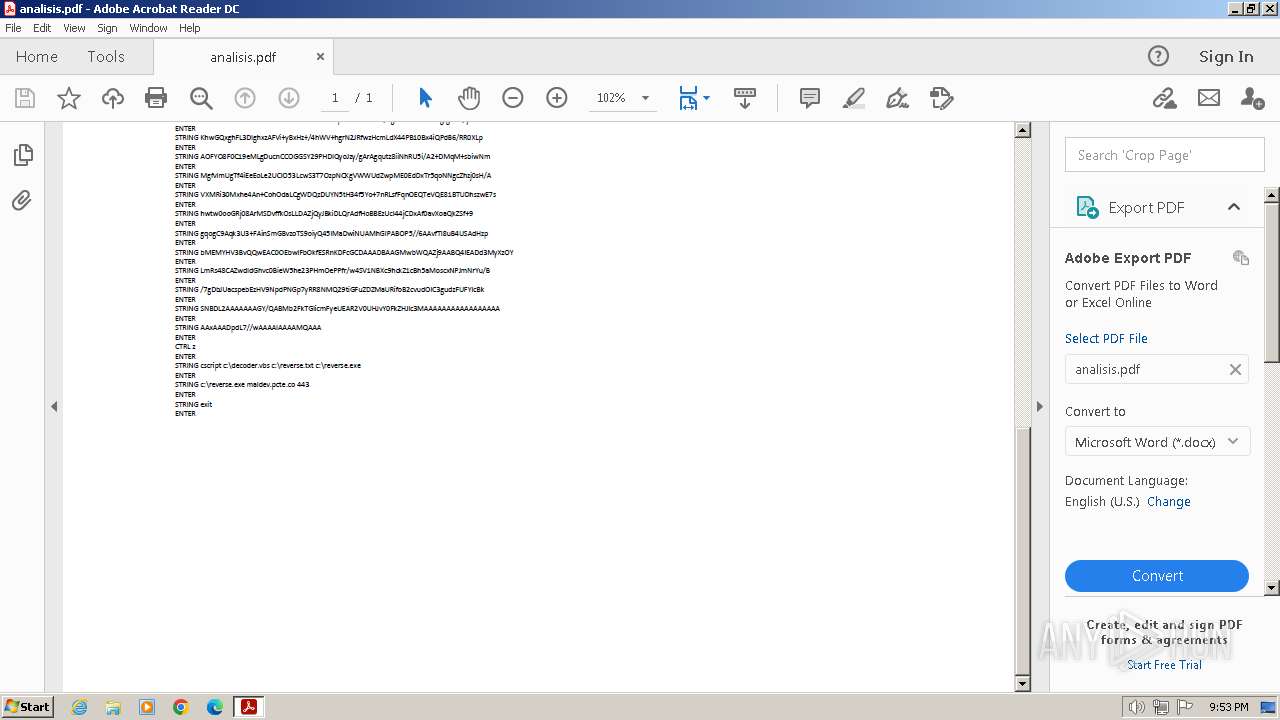Click Sign In

pos(1226,57)
